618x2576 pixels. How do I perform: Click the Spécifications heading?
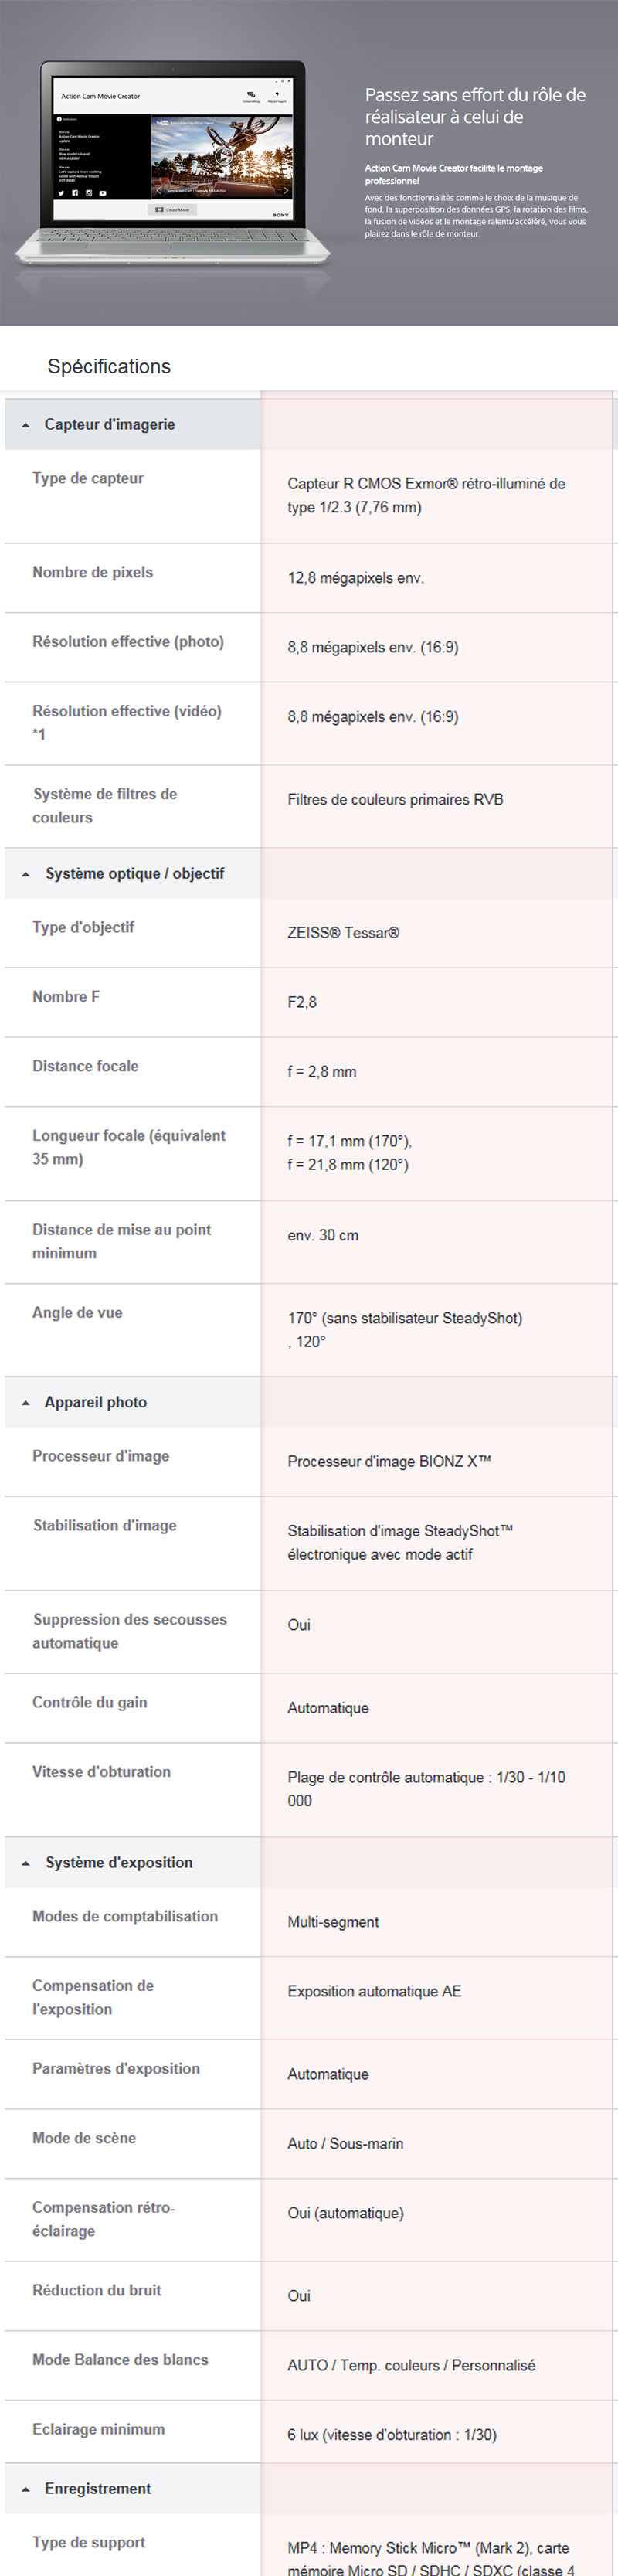point(109,367)
